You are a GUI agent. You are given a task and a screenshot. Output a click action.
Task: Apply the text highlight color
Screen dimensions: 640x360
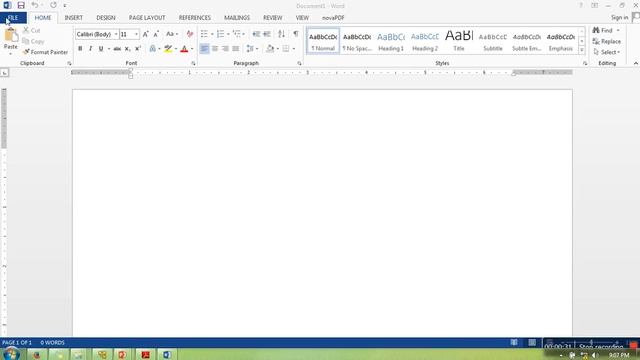point(168,49)
